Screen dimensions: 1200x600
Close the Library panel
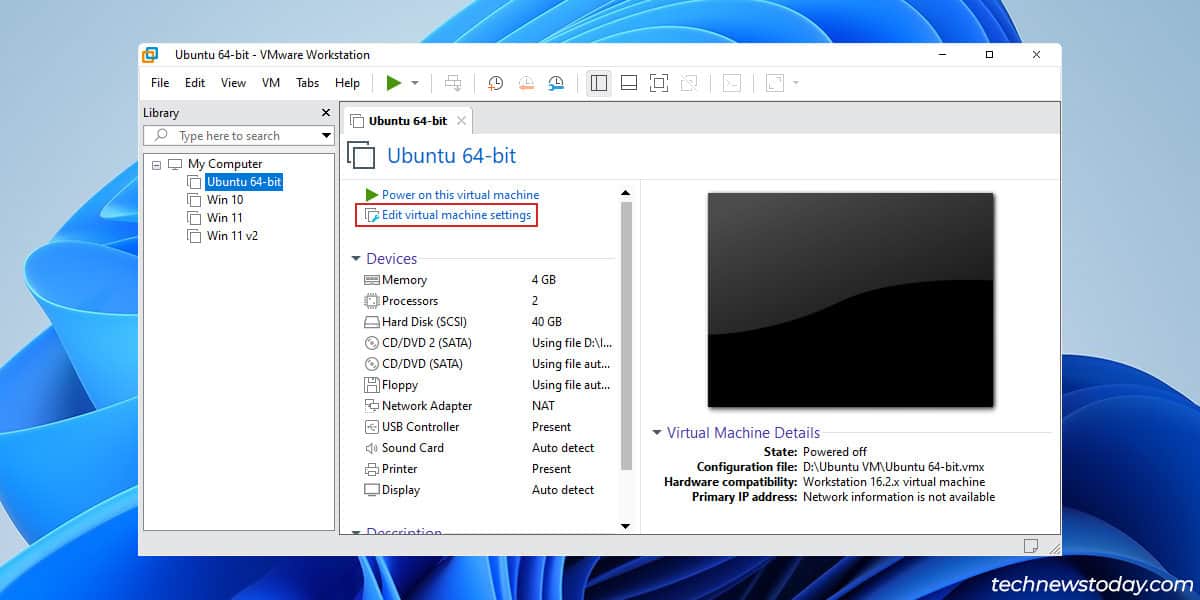(x=325, y=113)
